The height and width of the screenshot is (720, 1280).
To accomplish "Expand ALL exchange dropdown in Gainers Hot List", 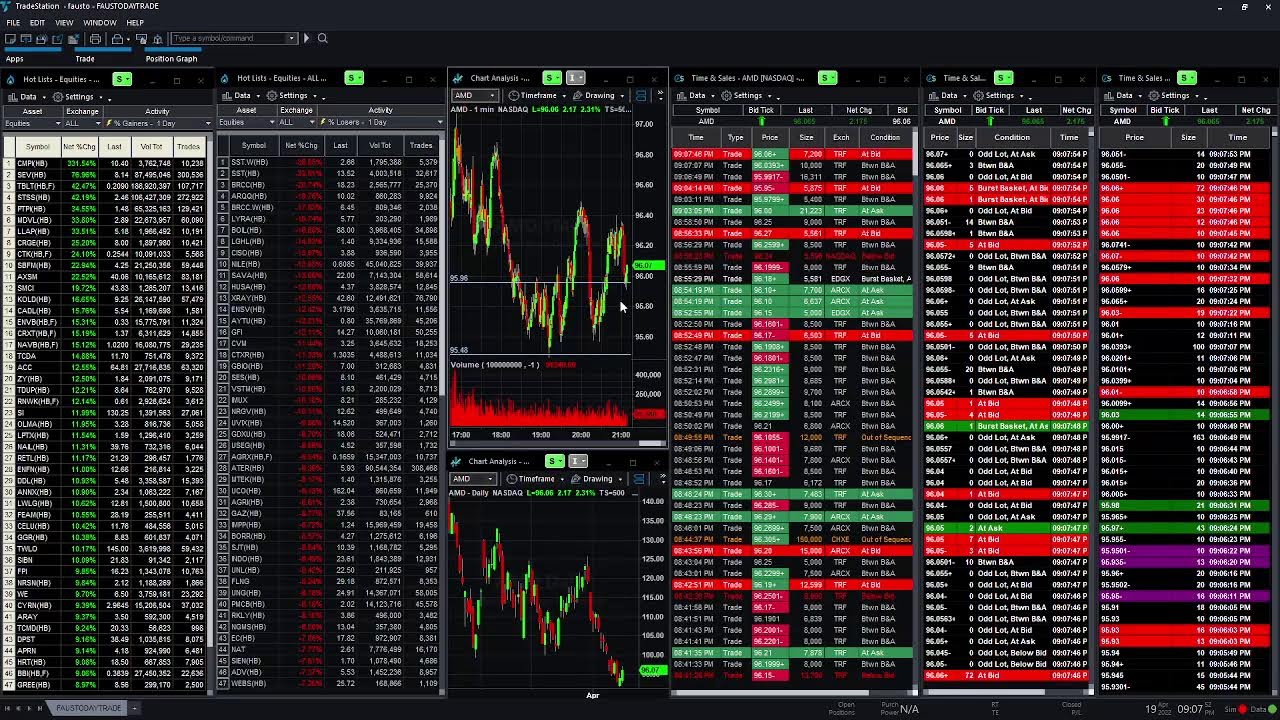I will tap(98, 123).
